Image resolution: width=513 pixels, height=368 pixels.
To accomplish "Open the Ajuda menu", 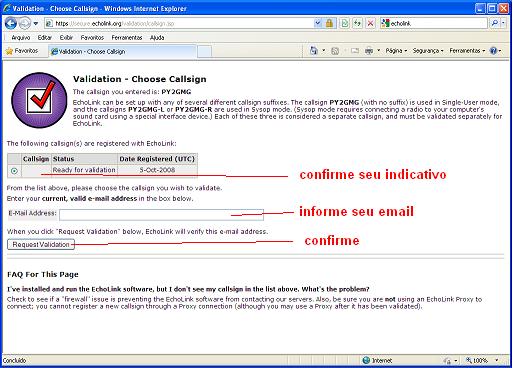I will coord(157,38).
